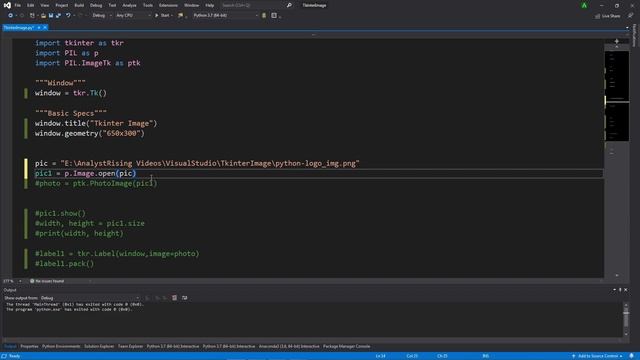The height and width of the screenshot is (360, 640).
Task: Click the window.geometry("650x300") code line
Action: click(89, 133)
